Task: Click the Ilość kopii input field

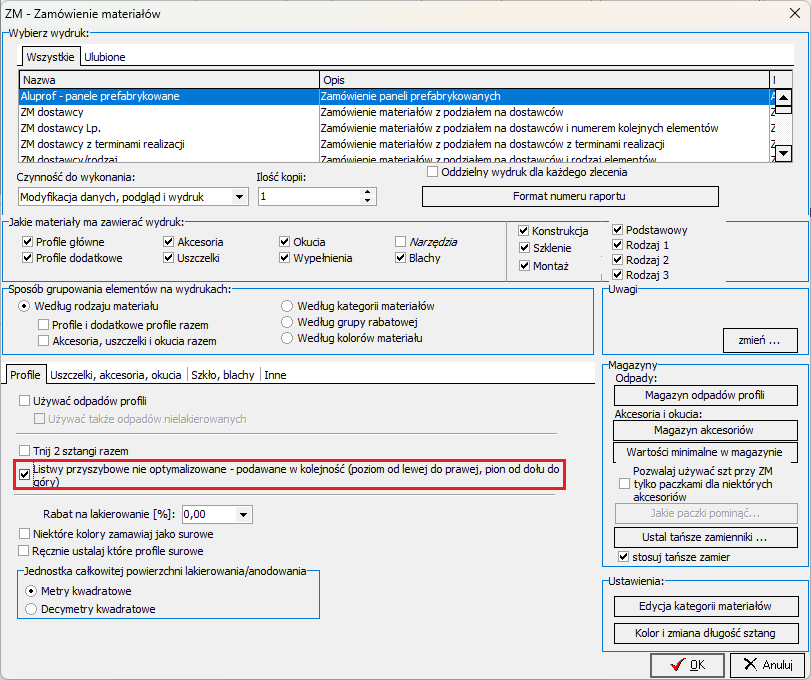Action: (x=307, y=197)
